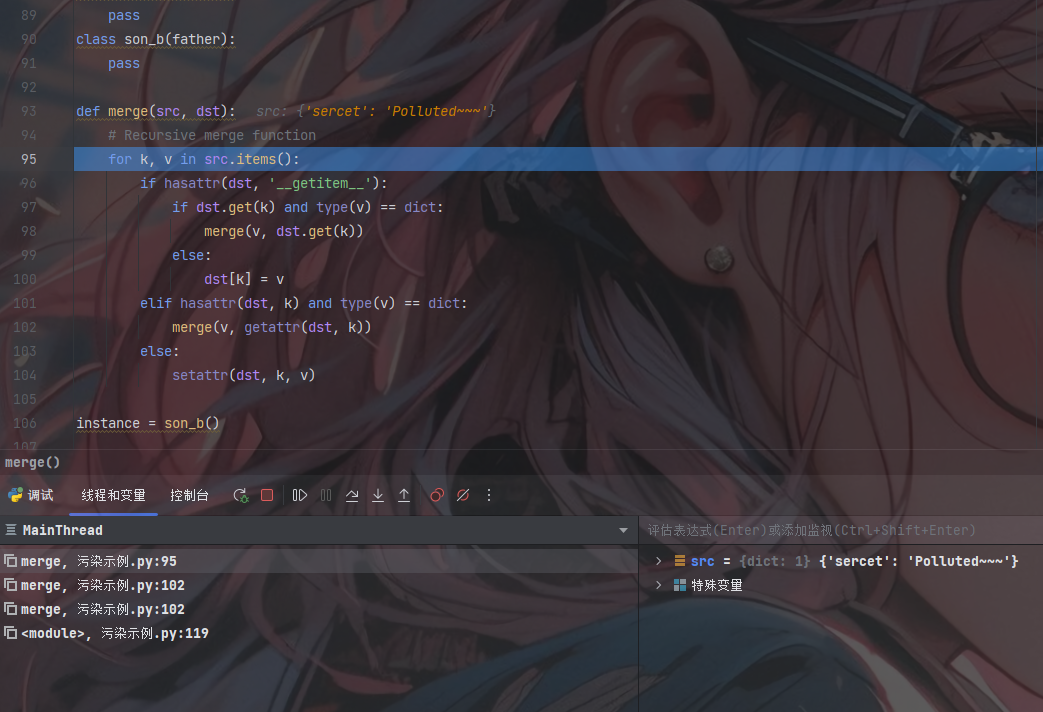Switch to the 线程和变量 tab
Screen dimensions: 1043x712
coord(113,494)
